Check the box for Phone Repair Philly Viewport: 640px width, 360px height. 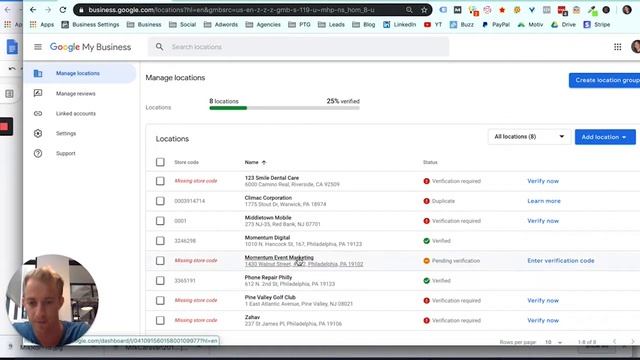pyautogui.click(x=160, y=280)
